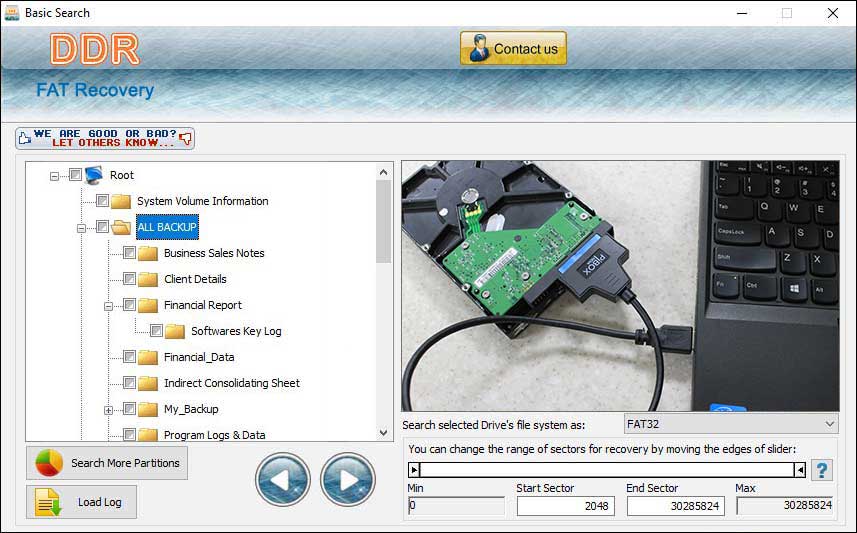The height and width of the screenshot is (533, 857).
Task: Open the FAT32 file system dropdown
Action: point(731,424)
